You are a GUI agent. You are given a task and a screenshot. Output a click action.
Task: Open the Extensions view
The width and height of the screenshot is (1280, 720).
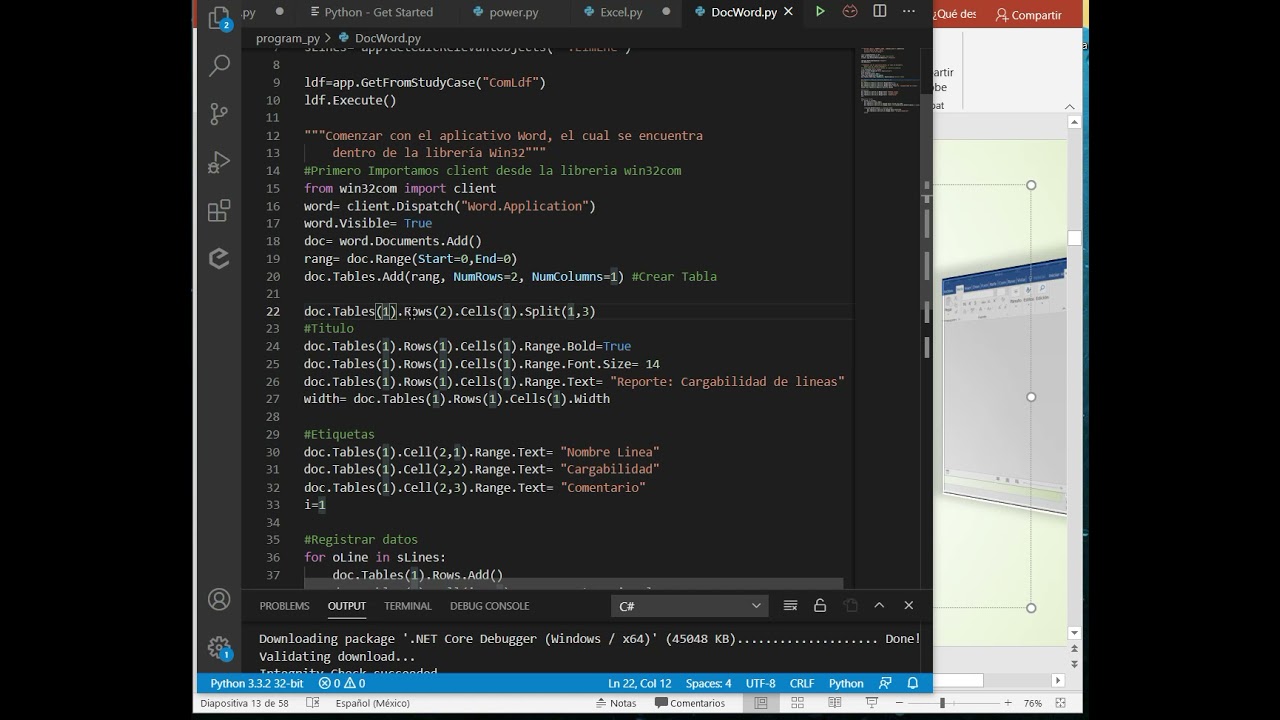(x=219, y=210)
